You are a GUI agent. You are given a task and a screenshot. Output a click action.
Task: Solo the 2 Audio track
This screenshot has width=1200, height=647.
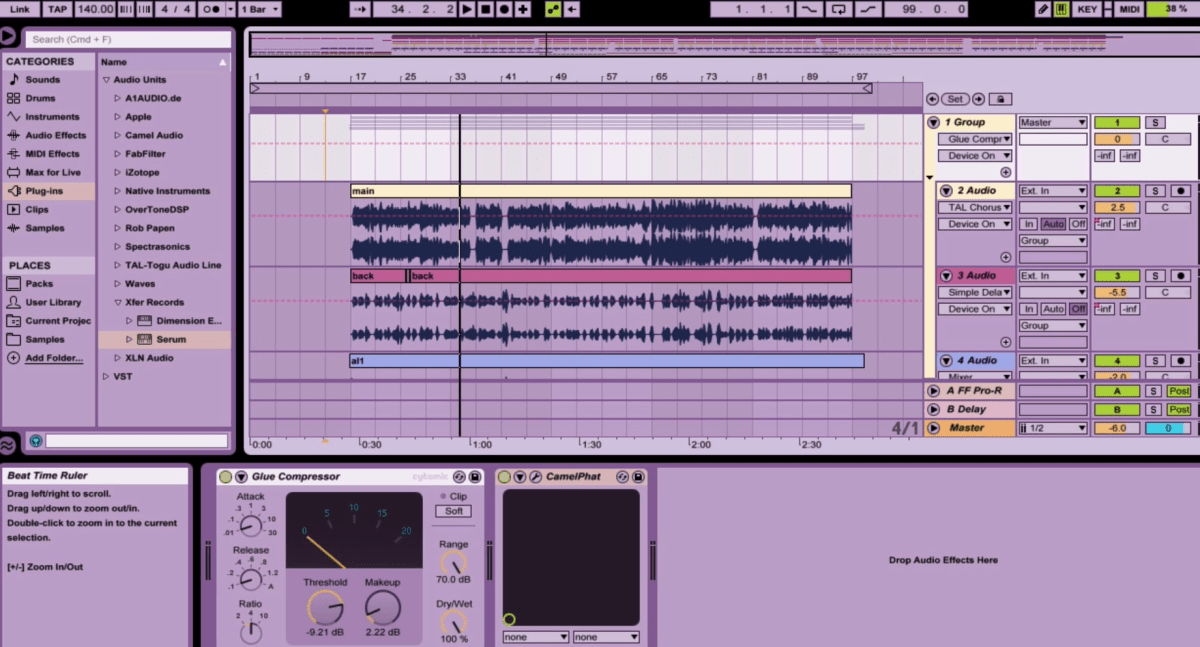point(1156,190)
